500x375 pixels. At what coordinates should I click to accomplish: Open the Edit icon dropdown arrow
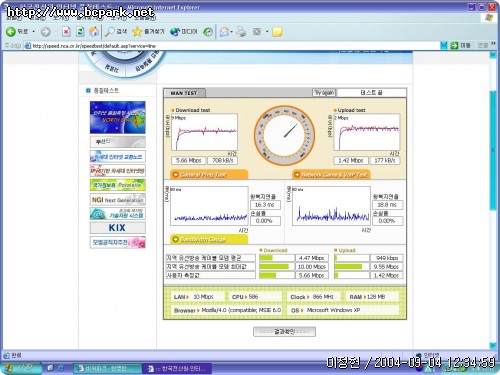[267, 32]
